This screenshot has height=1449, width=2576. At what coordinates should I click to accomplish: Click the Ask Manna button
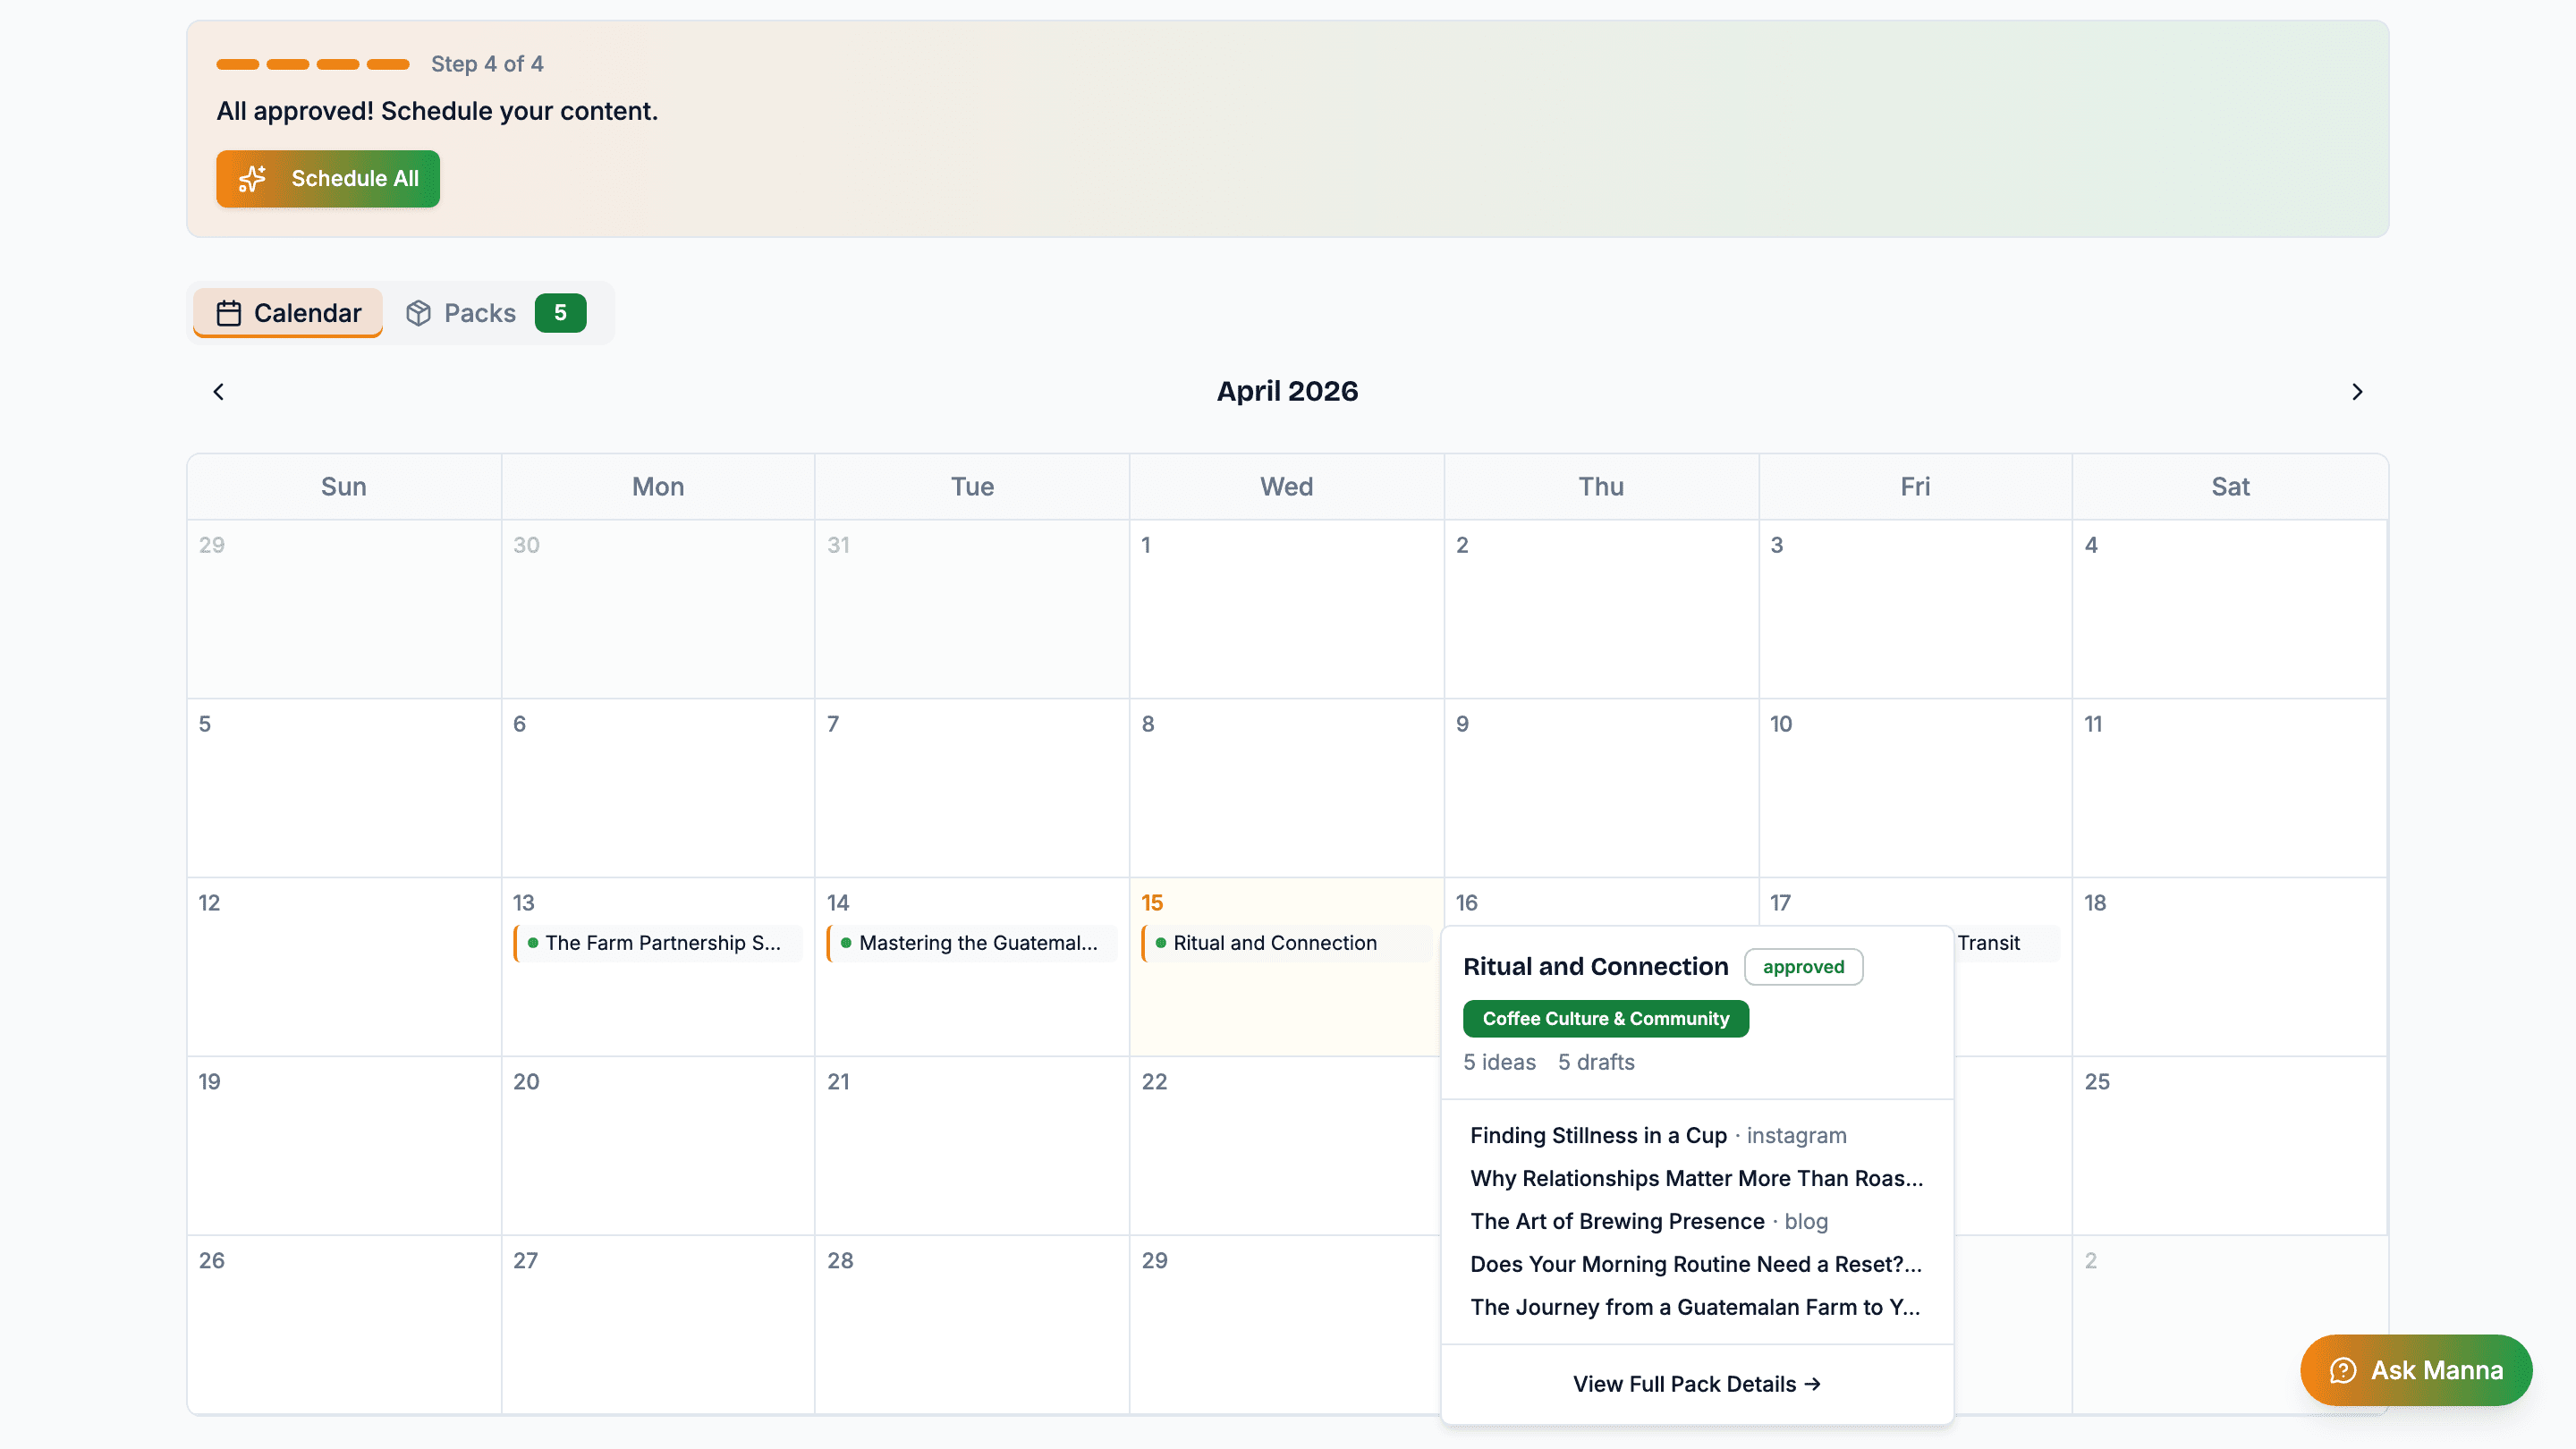pos(2415,1370)
